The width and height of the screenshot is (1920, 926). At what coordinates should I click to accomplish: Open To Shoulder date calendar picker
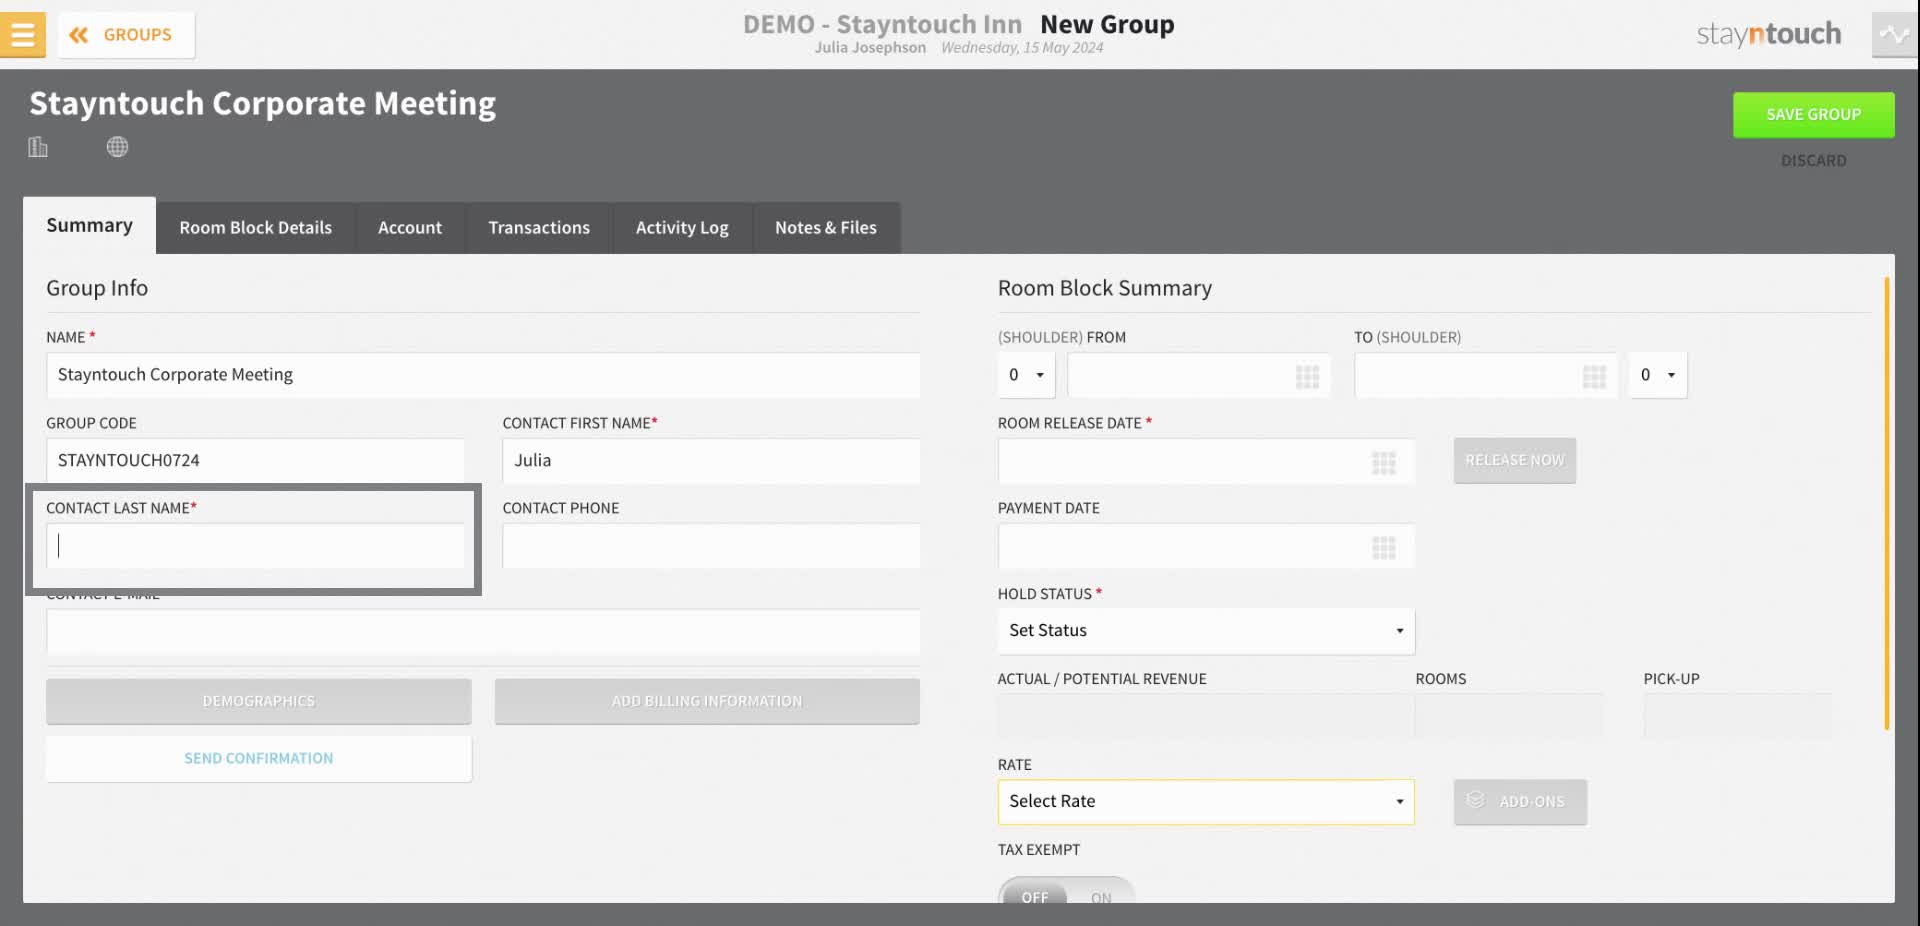[1594, 376]
